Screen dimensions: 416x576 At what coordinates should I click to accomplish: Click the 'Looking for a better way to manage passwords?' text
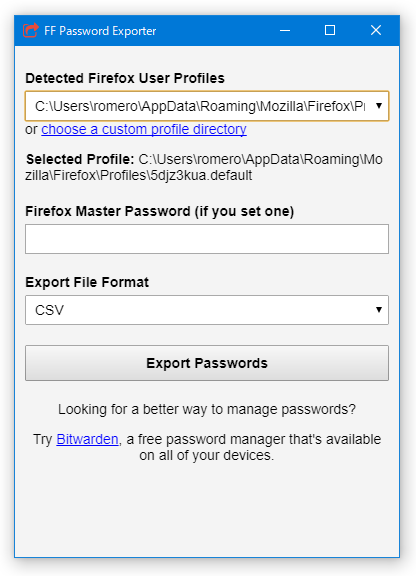tap(207, 409)
